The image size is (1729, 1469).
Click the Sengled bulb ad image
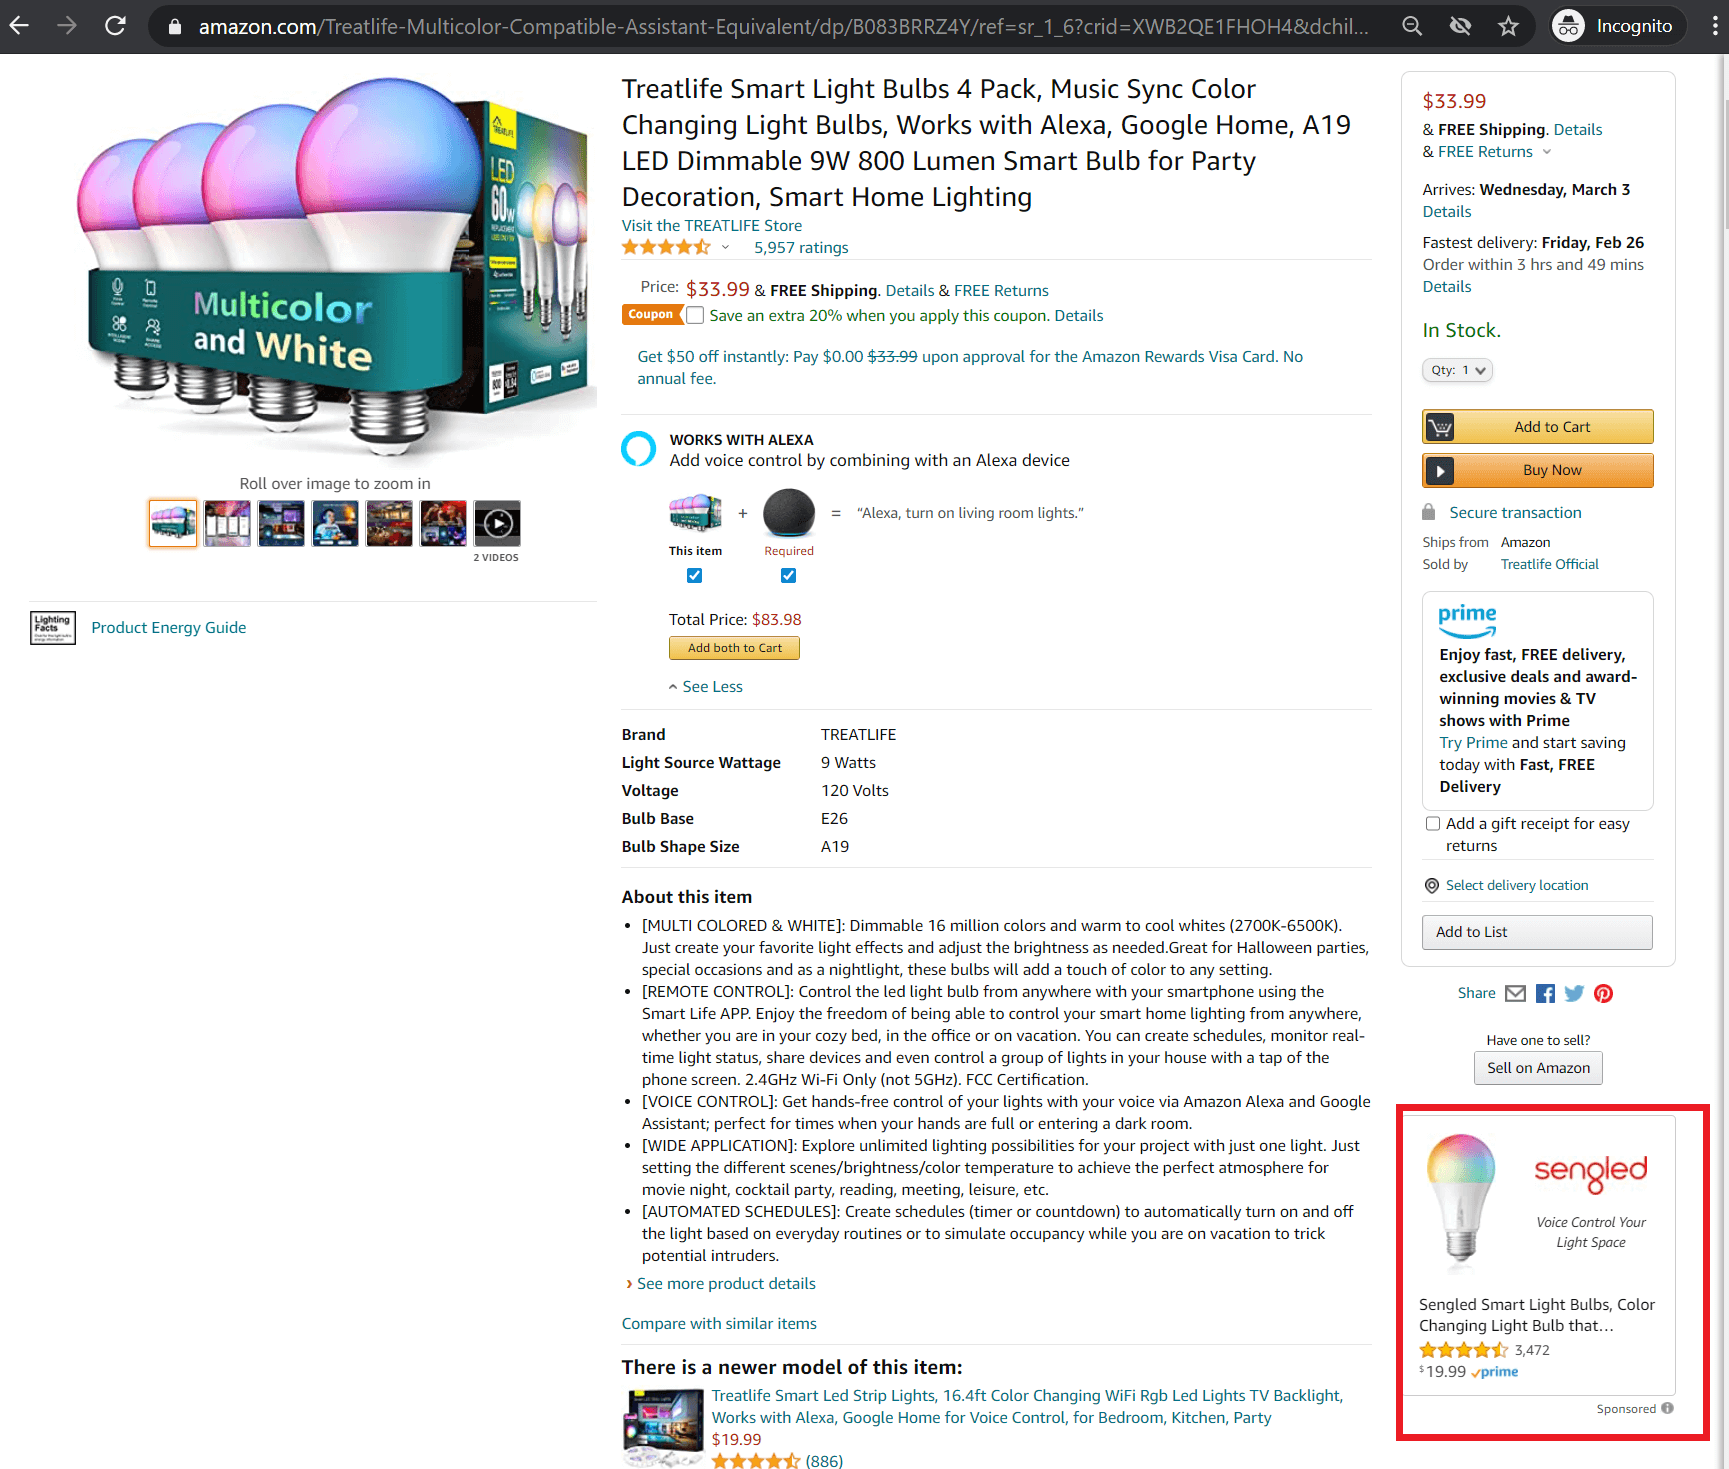[x=1462, y=1203]
